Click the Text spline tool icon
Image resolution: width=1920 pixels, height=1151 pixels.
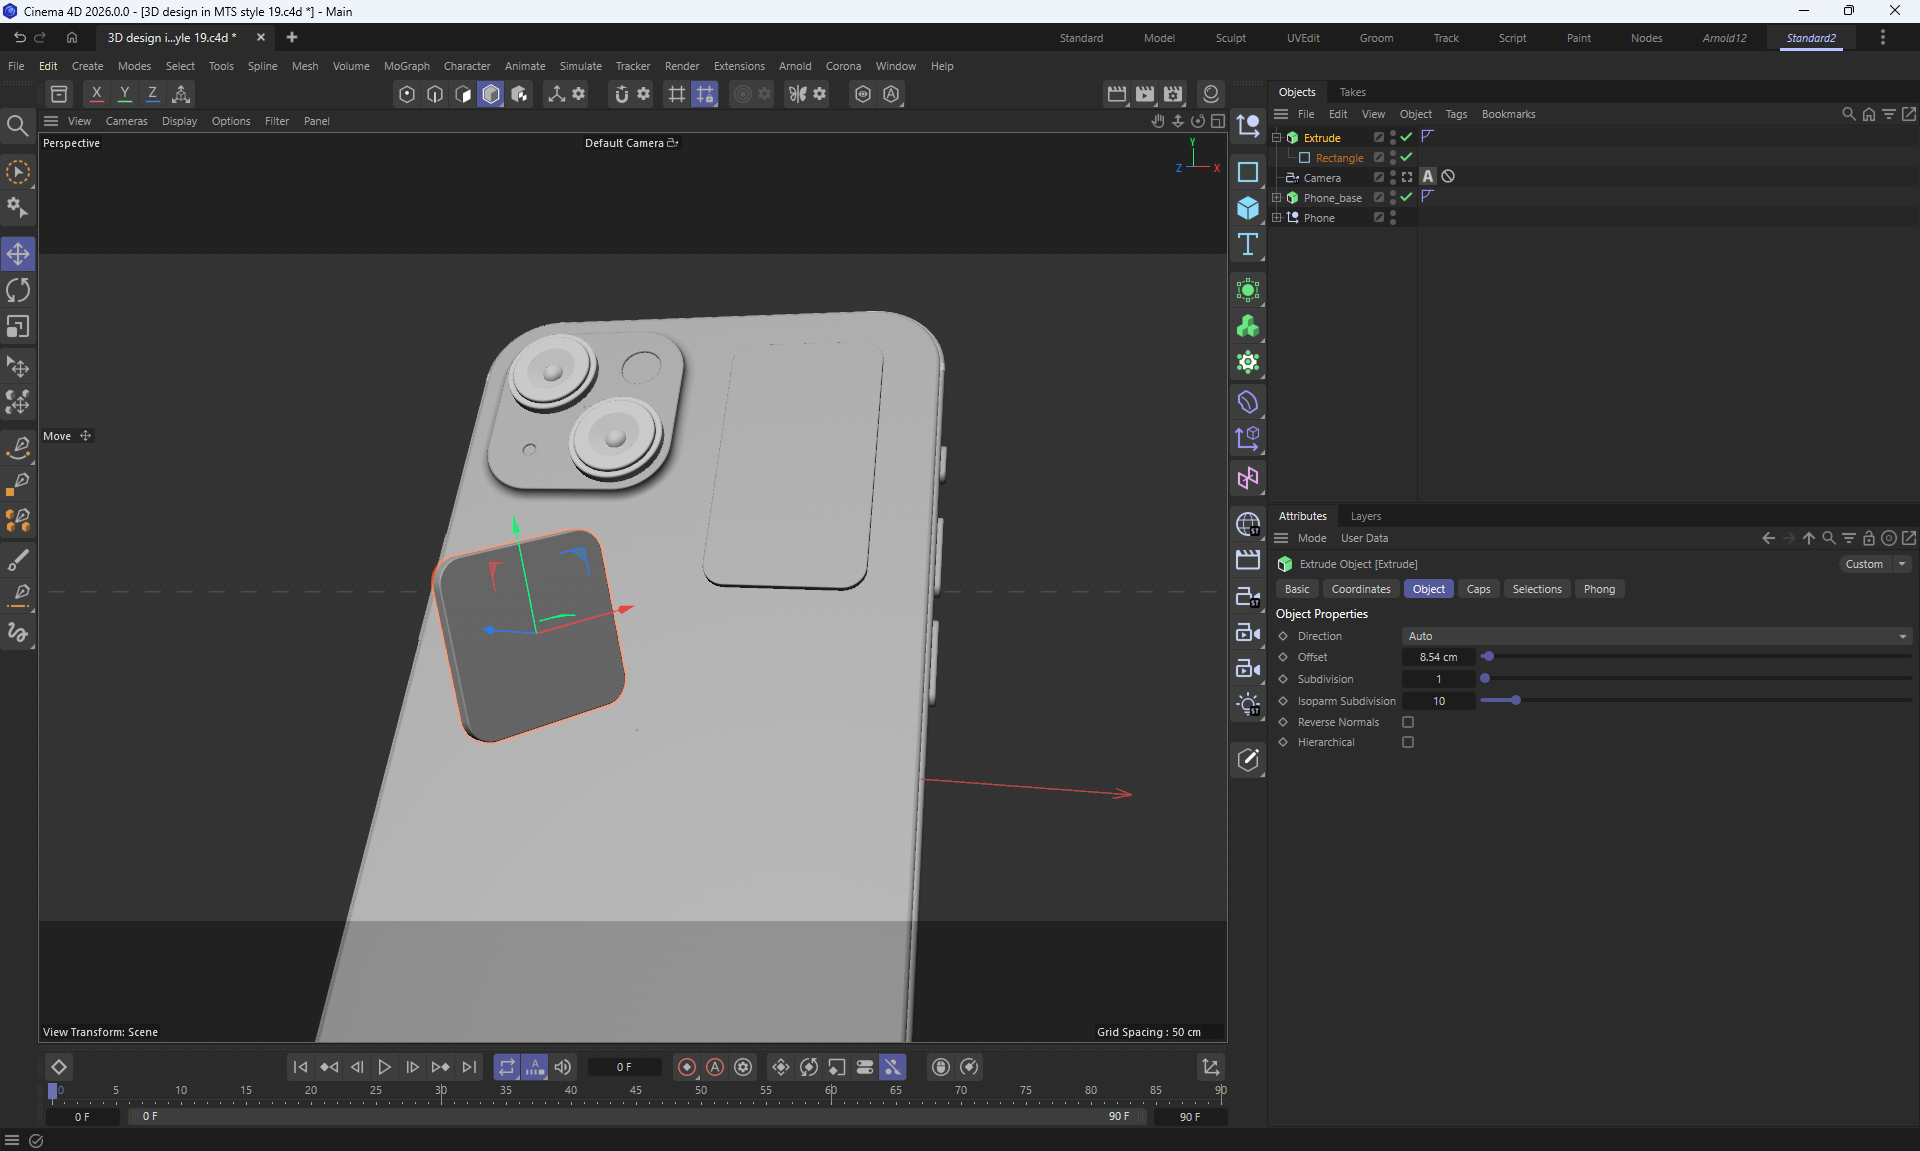[1247, 245]
